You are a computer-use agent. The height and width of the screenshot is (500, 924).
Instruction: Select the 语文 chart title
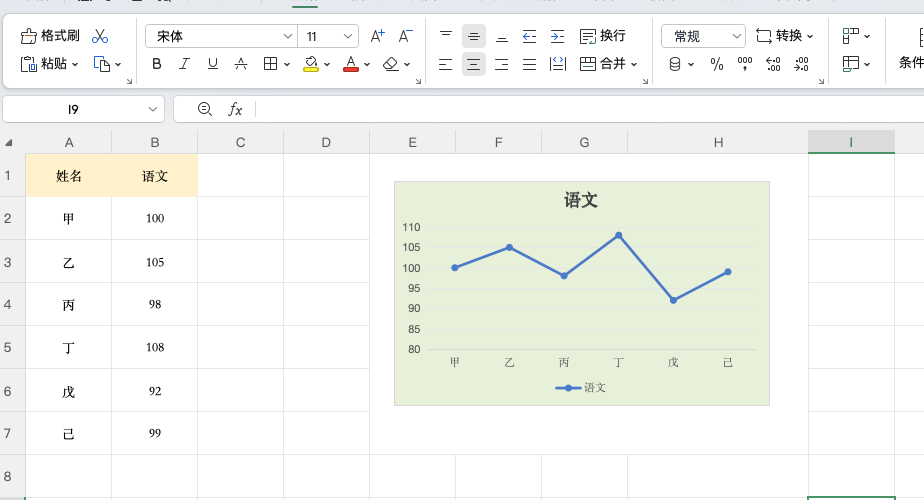581,200
